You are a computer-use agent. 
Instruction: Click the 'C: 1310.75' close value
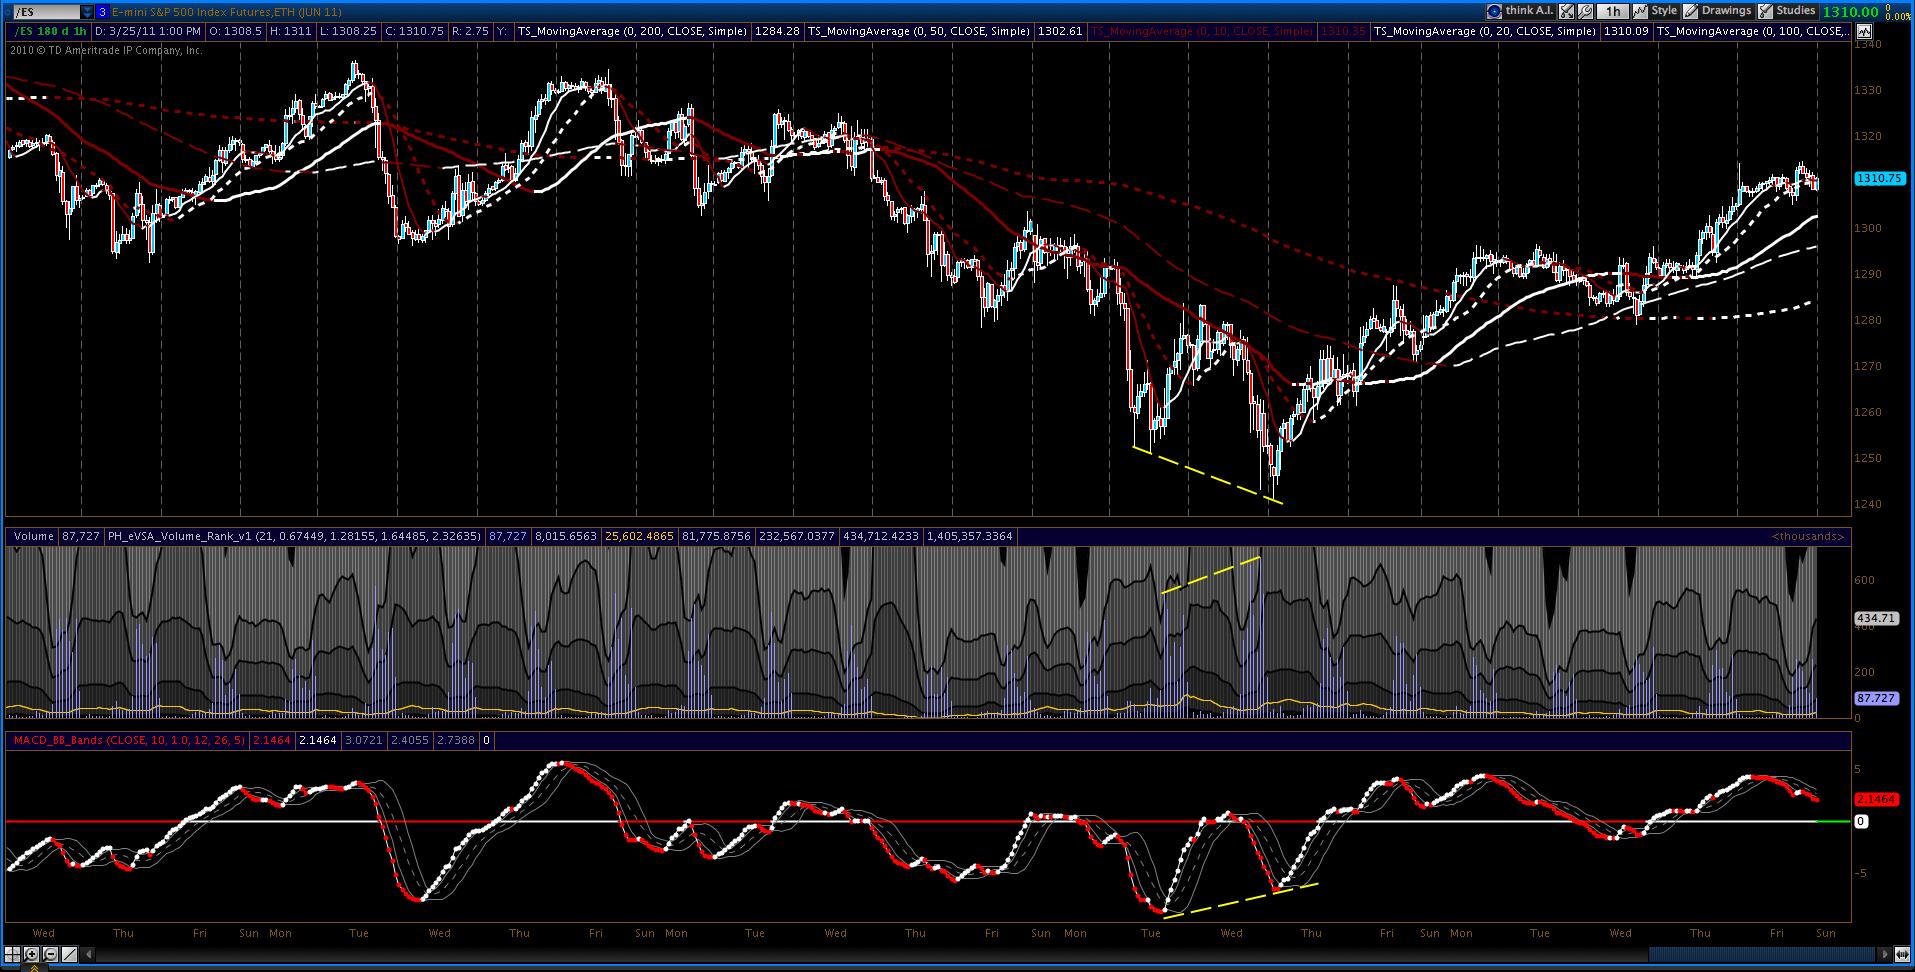pyautogui.click(x=414, y=31)
